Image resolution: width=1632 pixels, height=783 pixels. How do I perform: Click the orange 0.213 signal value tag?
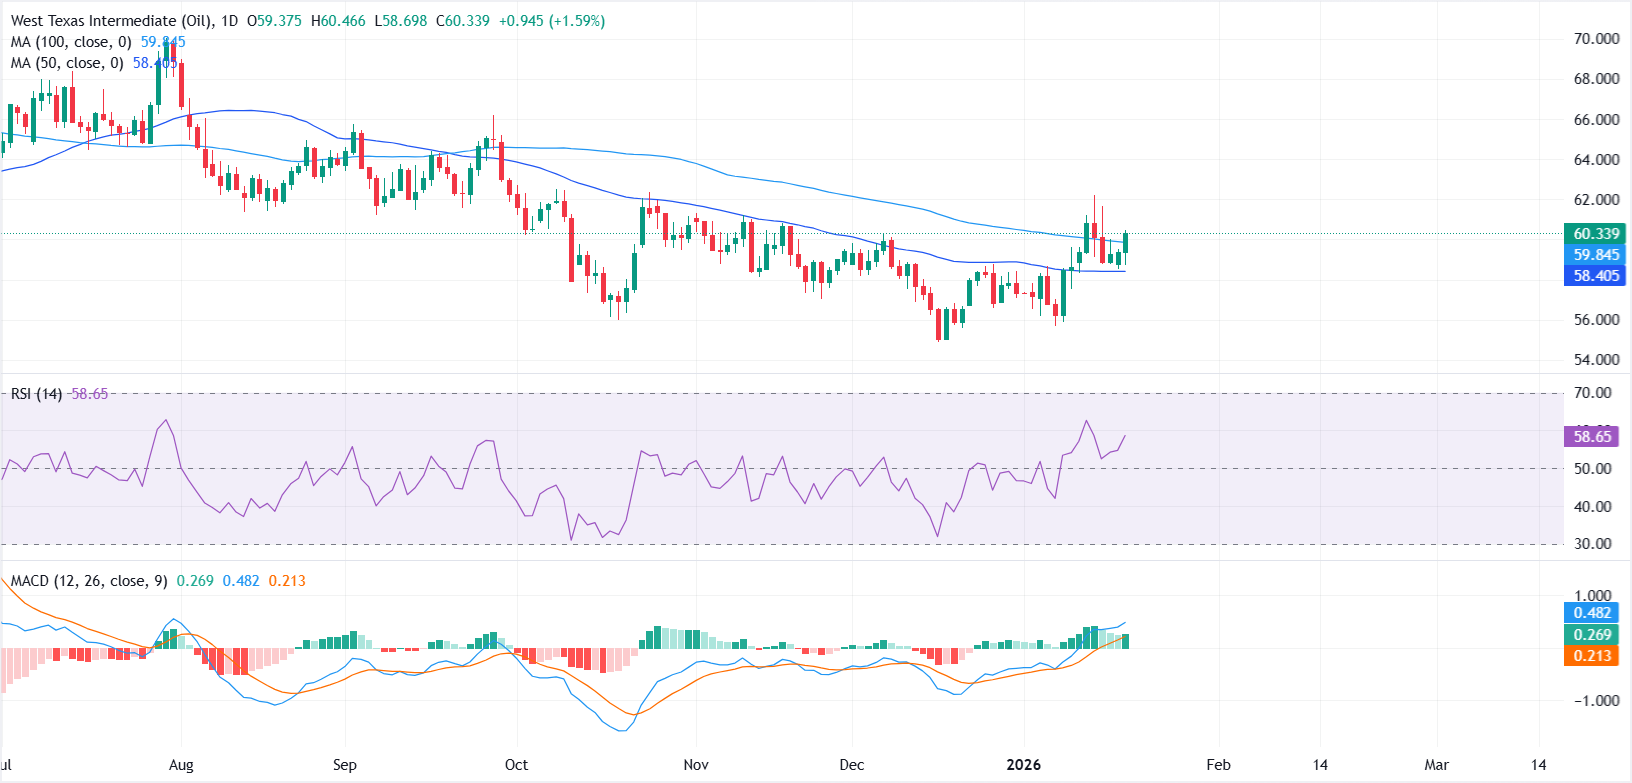[x=1591, y=656]
